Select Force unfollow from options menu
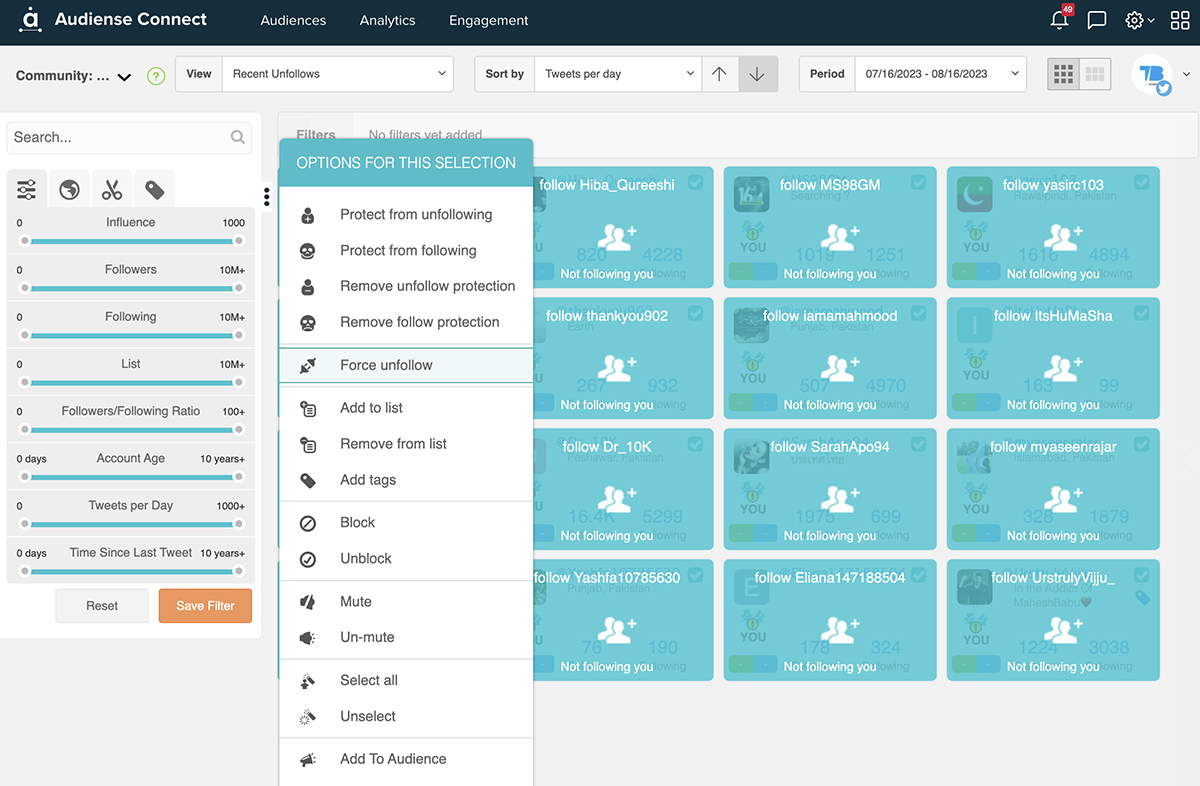Screen dimensions: 1200x786 click(x=406, y=365)
